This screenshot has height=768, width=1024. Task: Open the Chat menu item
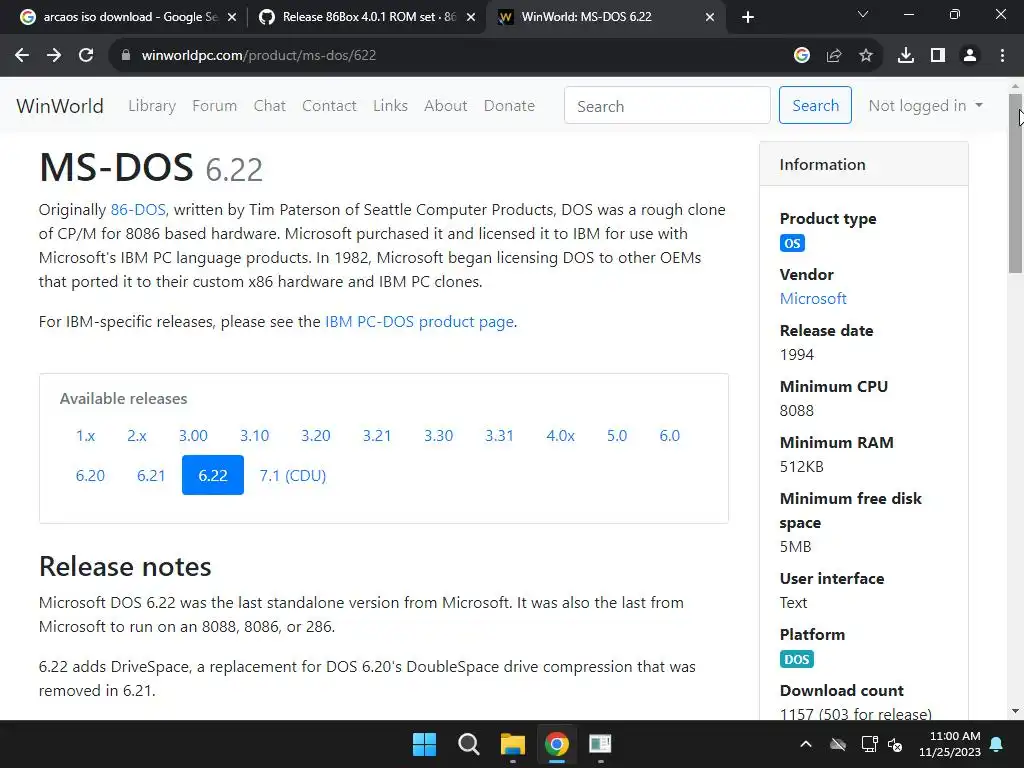pyautogui.click(x=270, y=106)
